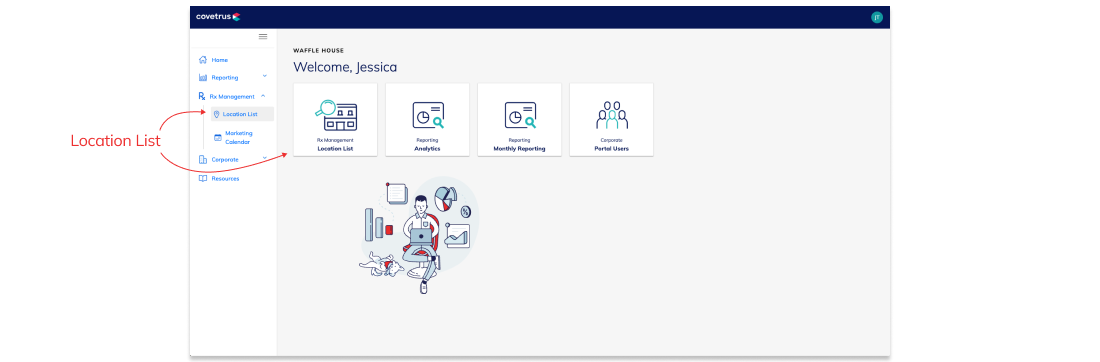This screenshot has height=362, width=1100.
Task: Click the Corporate building icon
Action: coord(203,159)
